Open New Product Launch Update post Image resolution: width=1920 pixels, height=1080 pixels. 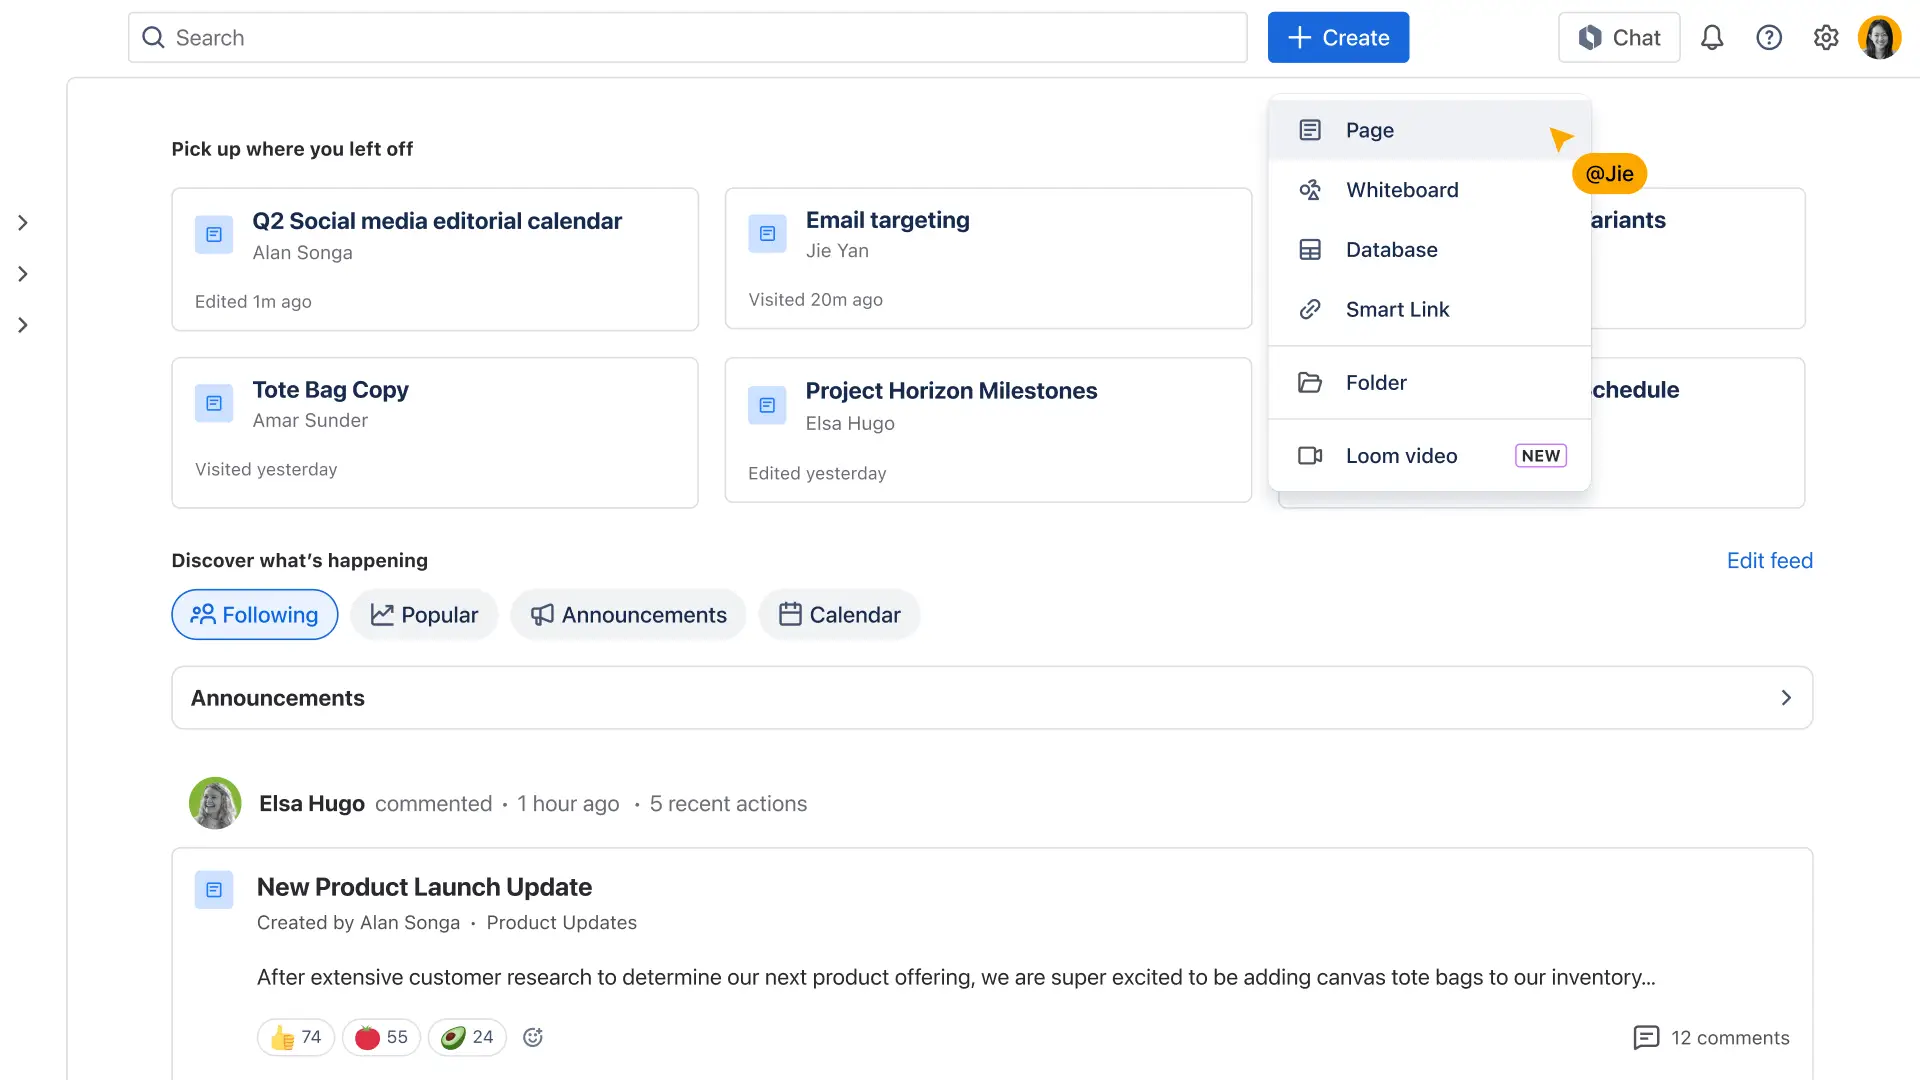424,887
